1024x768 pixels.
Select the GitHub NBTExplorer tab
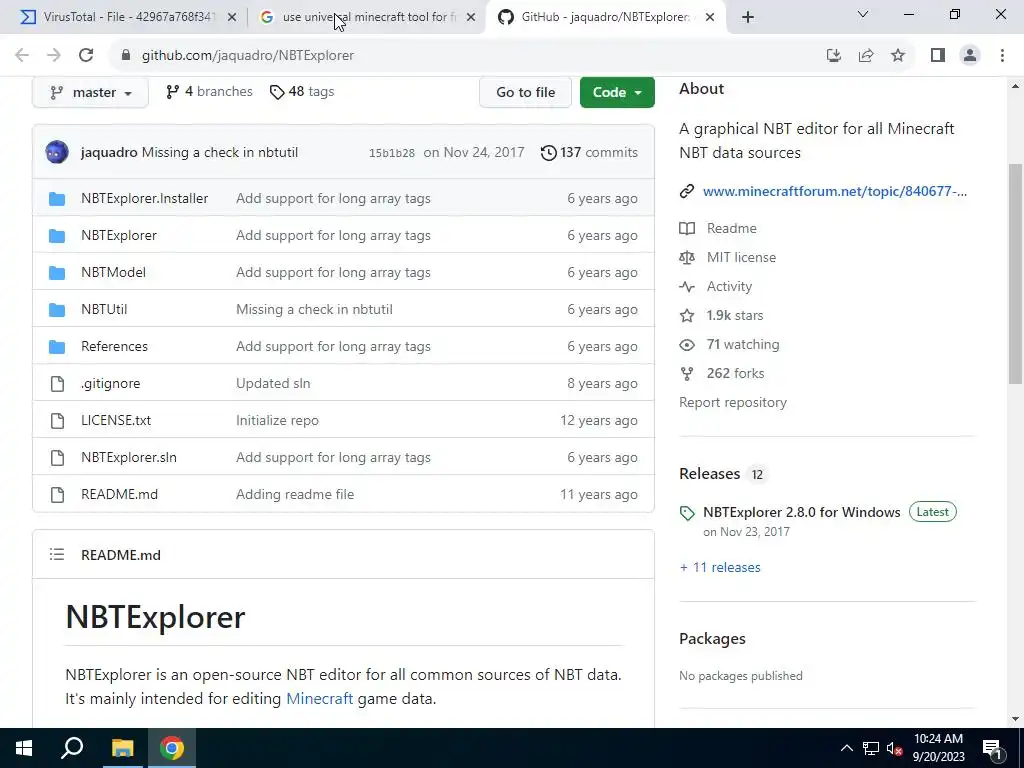click(x=605, y=17)
